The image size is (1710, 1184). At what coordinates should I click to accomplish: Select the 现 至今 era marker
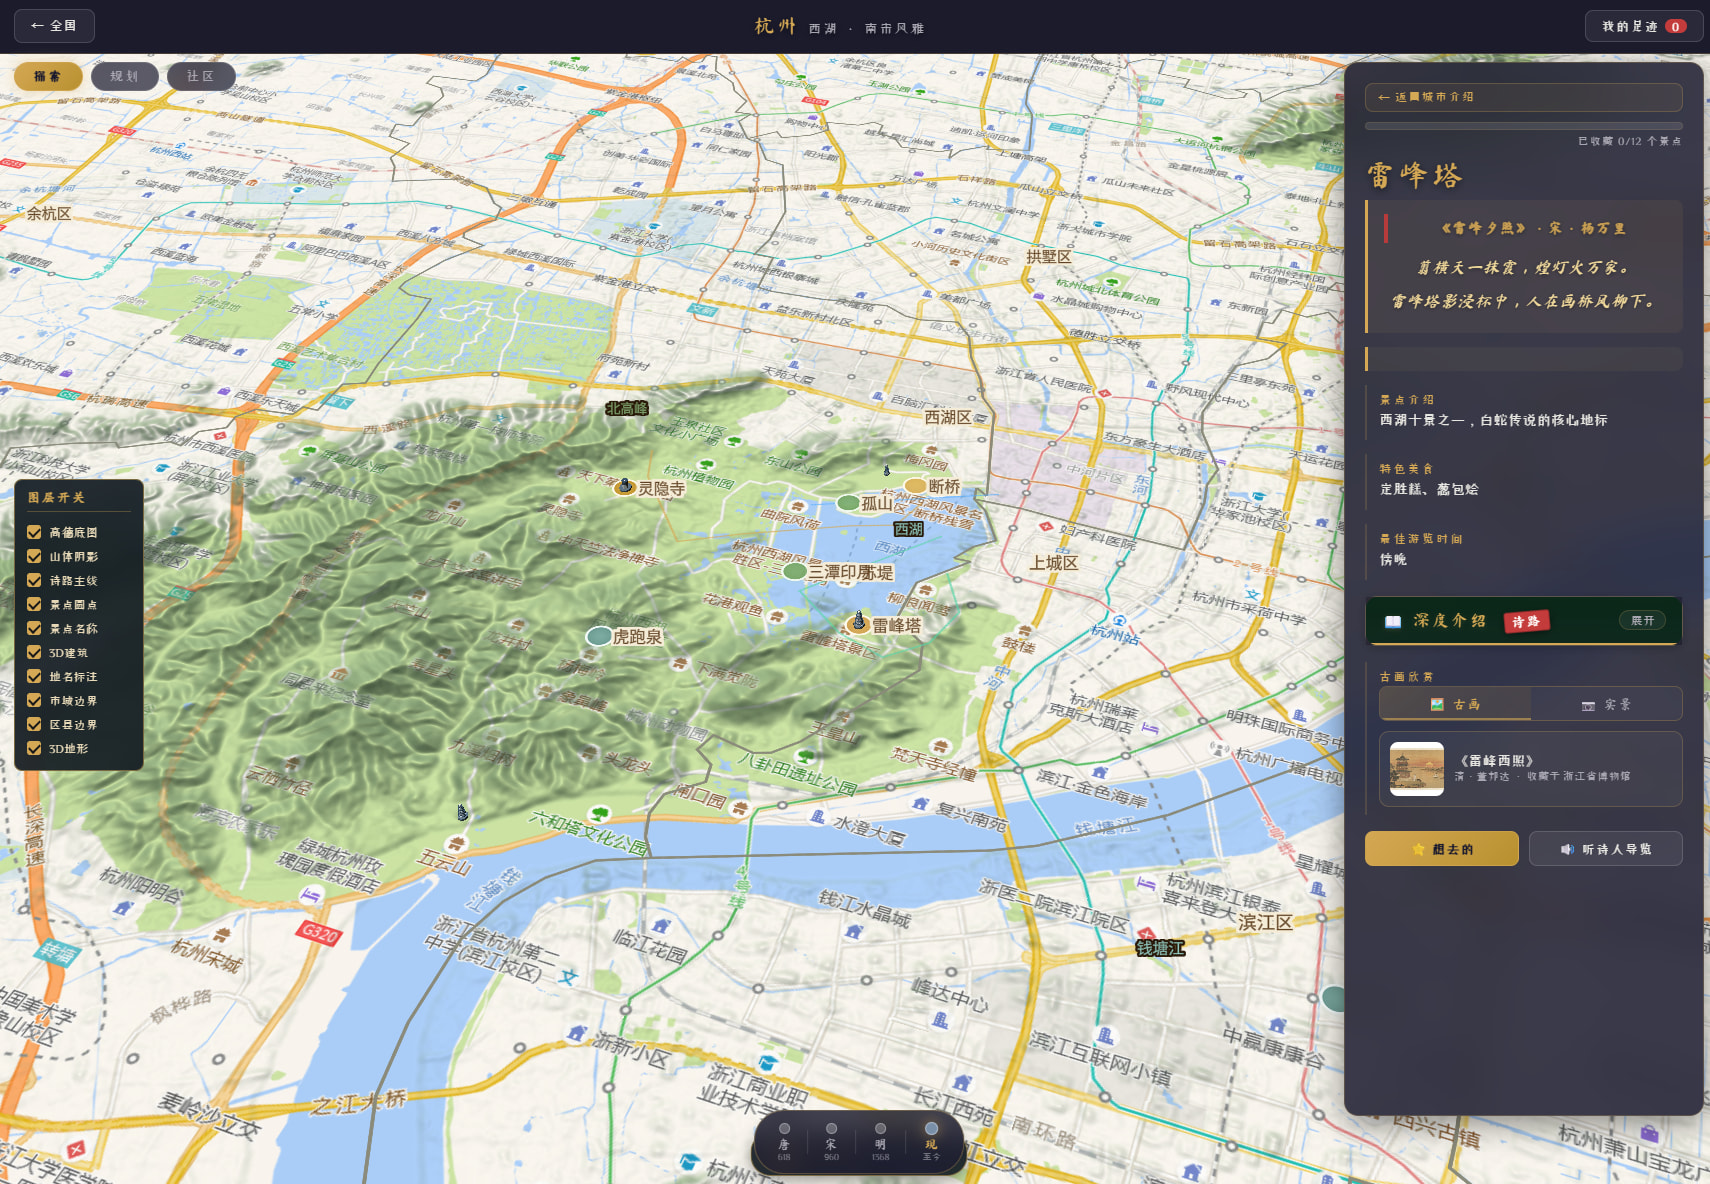(931, 1142)
